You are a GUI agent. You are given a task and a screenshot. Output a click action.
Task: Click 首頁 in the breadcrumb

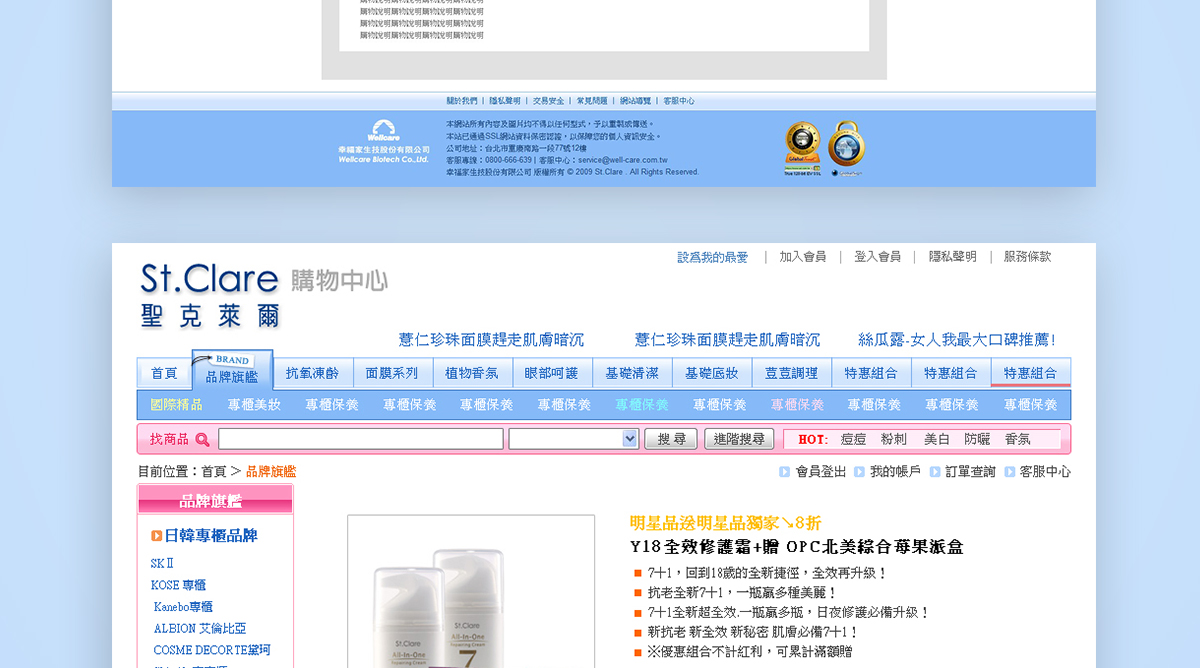pos(214,471)
